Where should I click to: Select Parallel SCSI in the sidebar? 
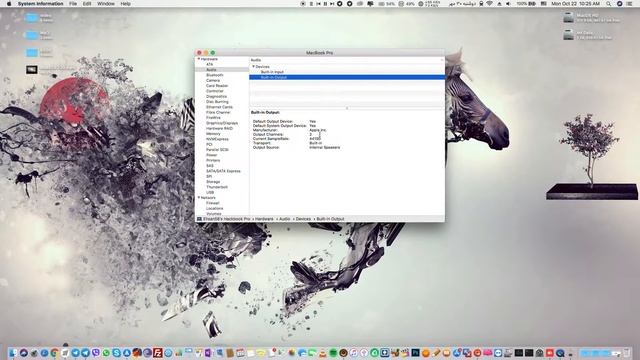(217, 149)
